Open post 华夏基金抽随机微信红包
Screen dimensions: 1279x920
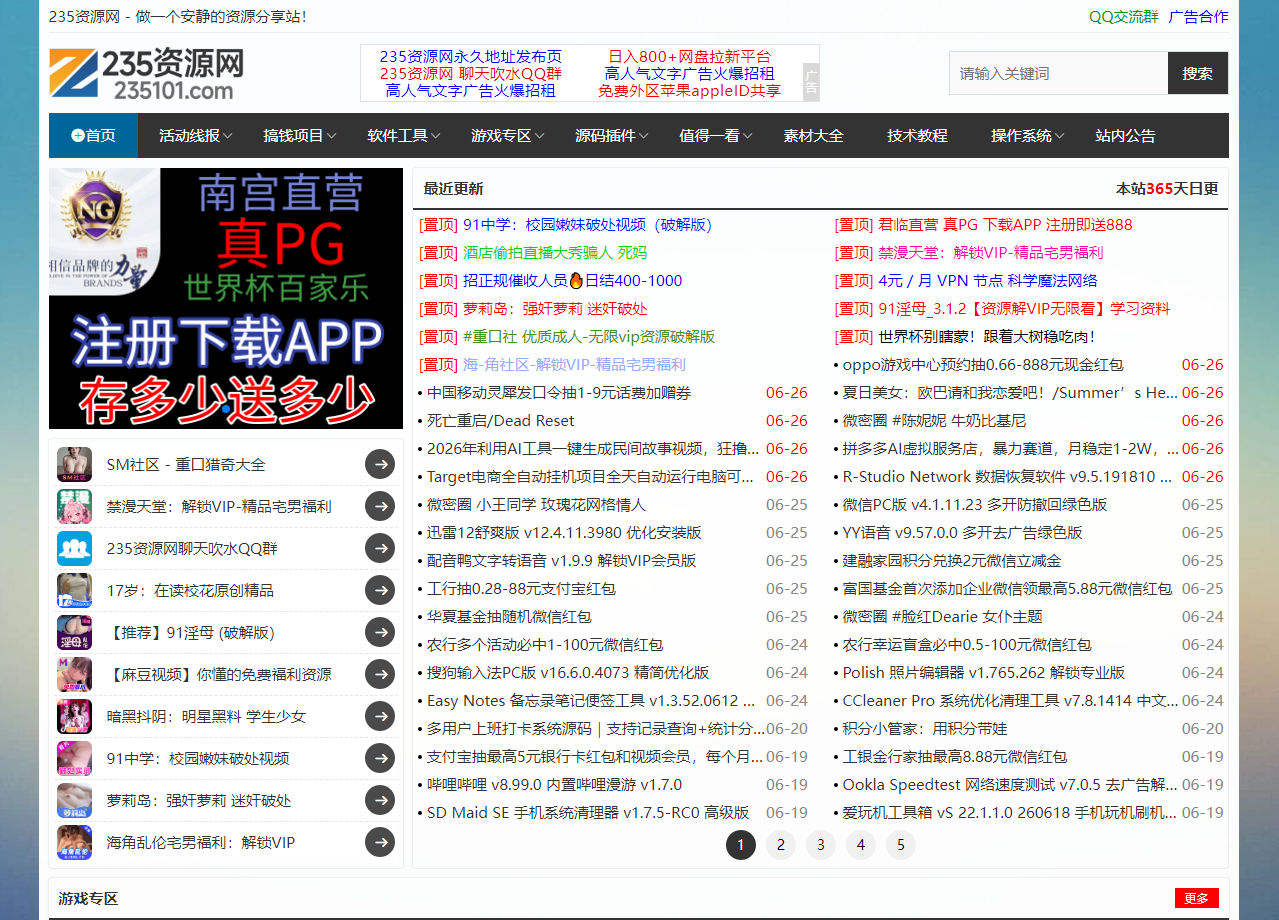pos(509,617)
